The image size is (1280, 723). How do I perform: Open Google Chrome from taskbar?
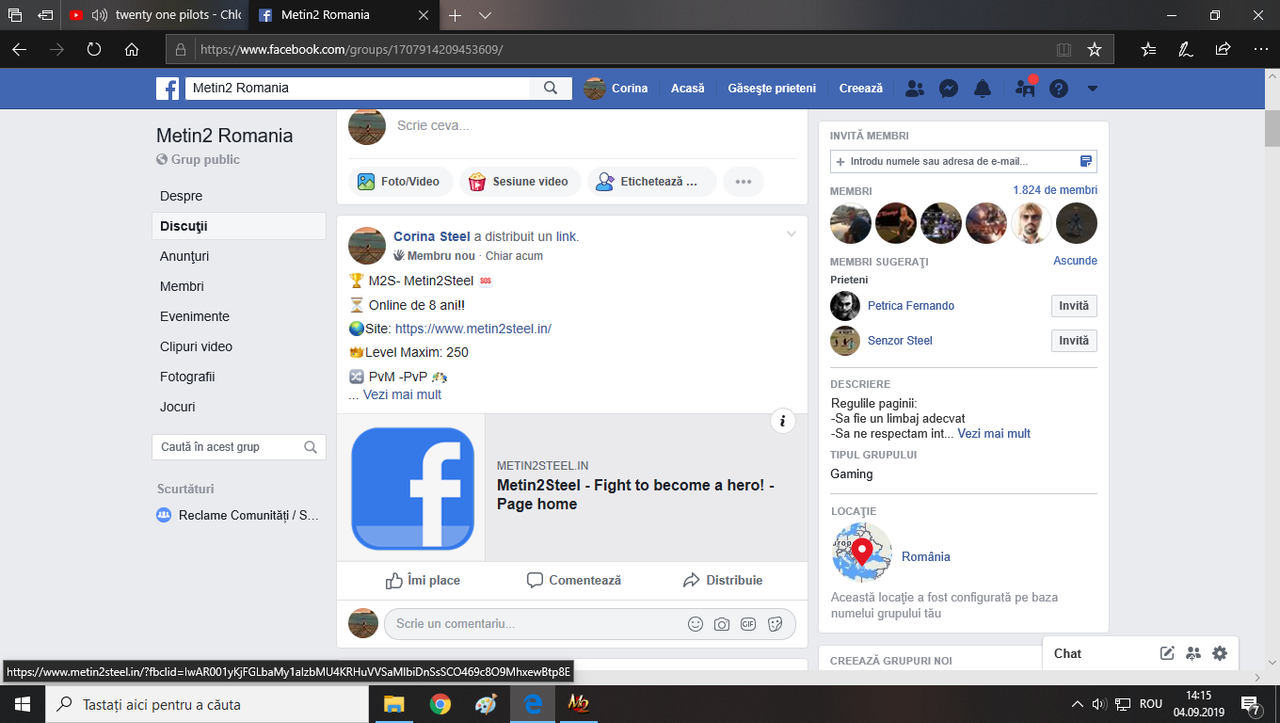pos(440,704)
